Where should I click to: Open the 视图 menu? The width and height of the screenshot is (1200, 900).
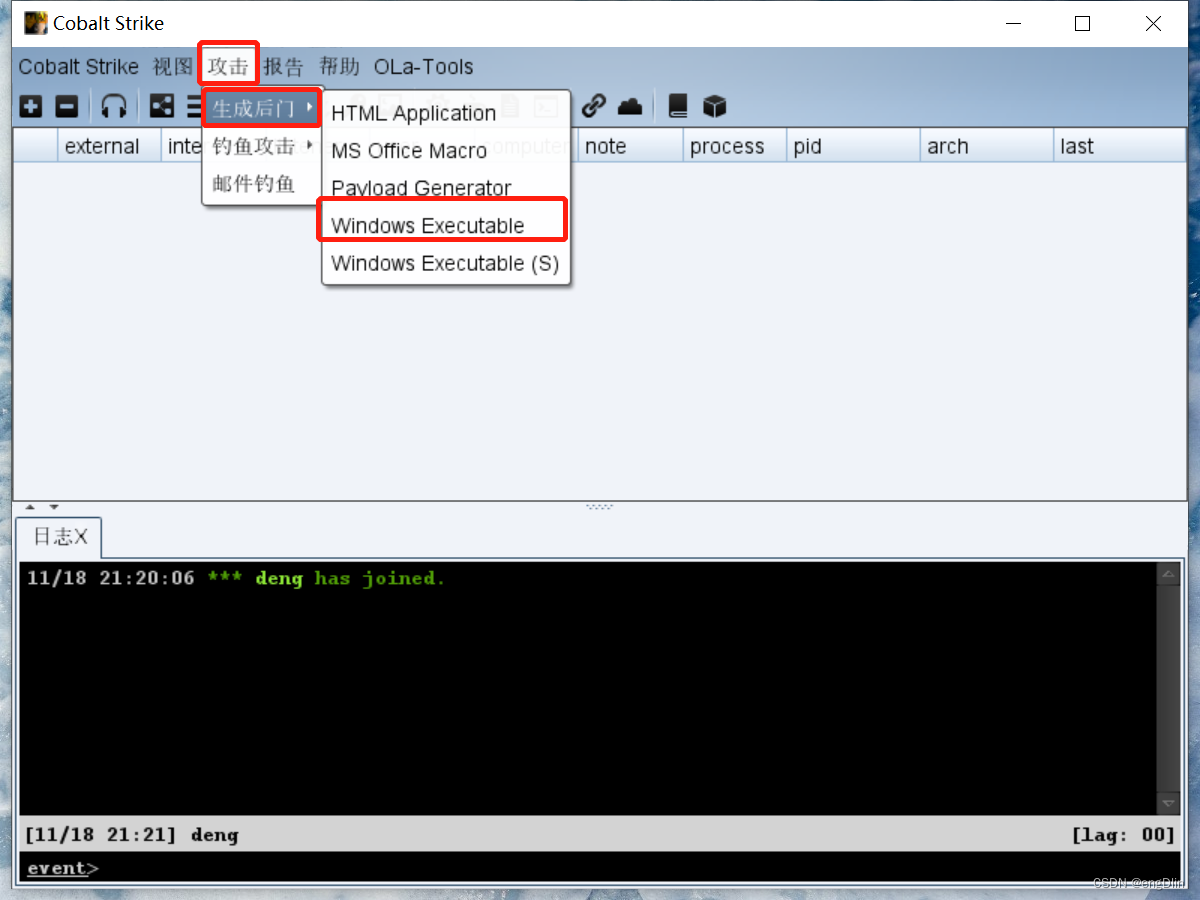point(172,67)
